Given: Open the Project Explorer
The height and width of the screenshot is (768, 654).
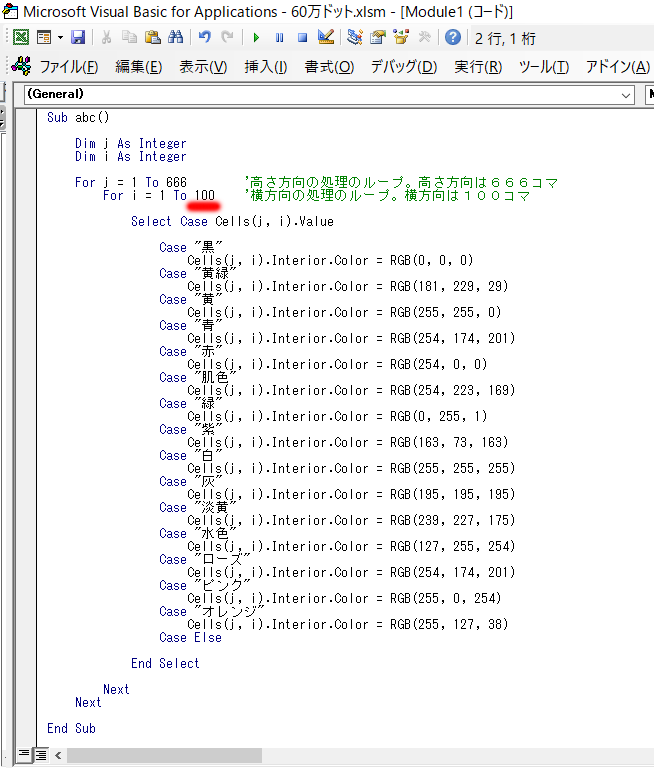Looking at the screenshot, I should [355, 37].
